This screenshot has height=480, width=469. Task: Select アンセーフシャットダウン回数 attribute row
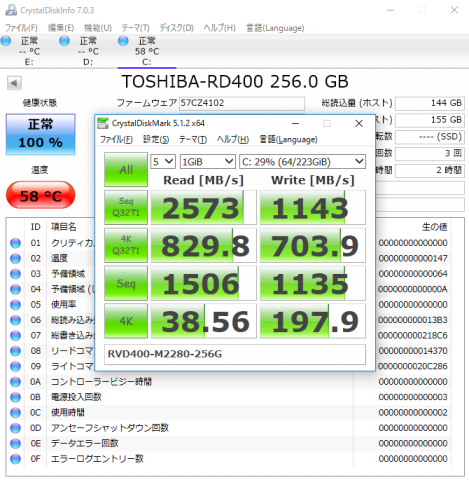[230, 428]
